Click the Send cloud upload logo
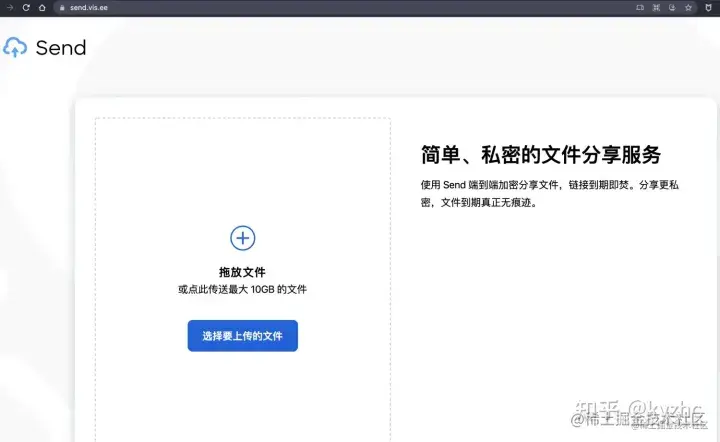The image size is (720, 442). point(15,47)
